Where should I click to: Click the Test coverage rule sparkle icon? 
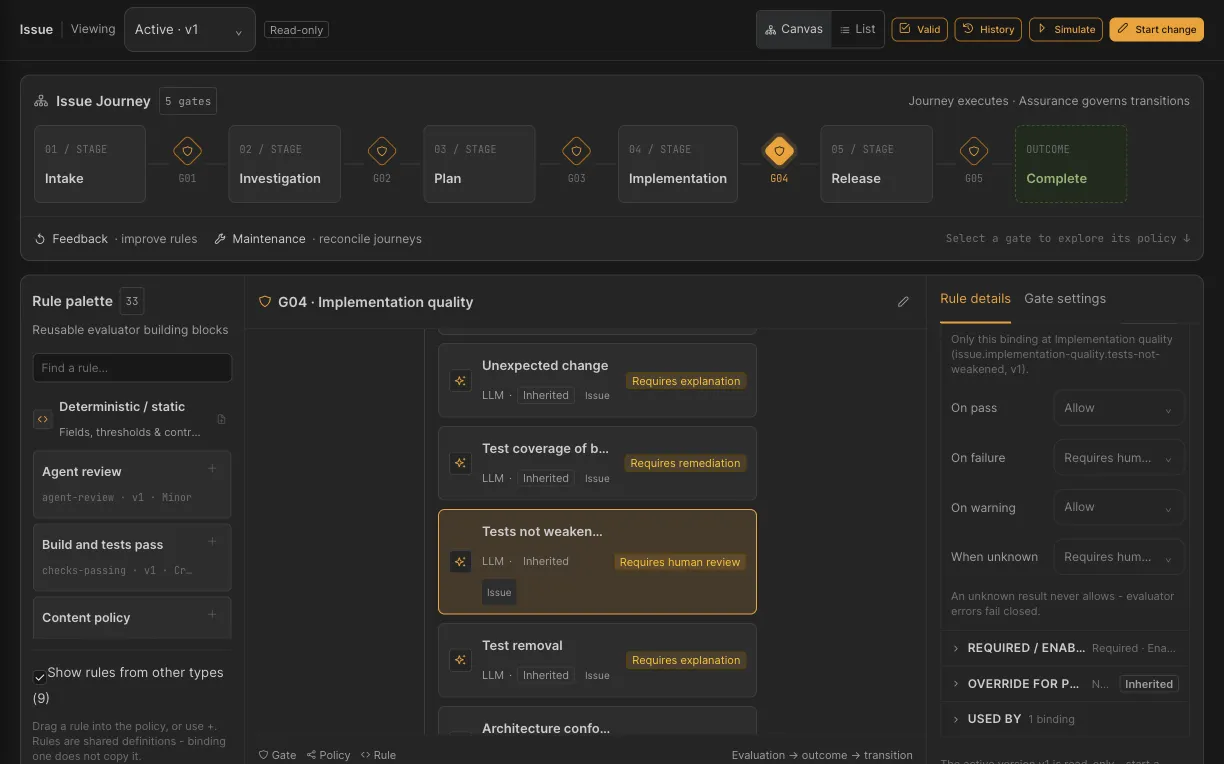[x=460, y=463]
